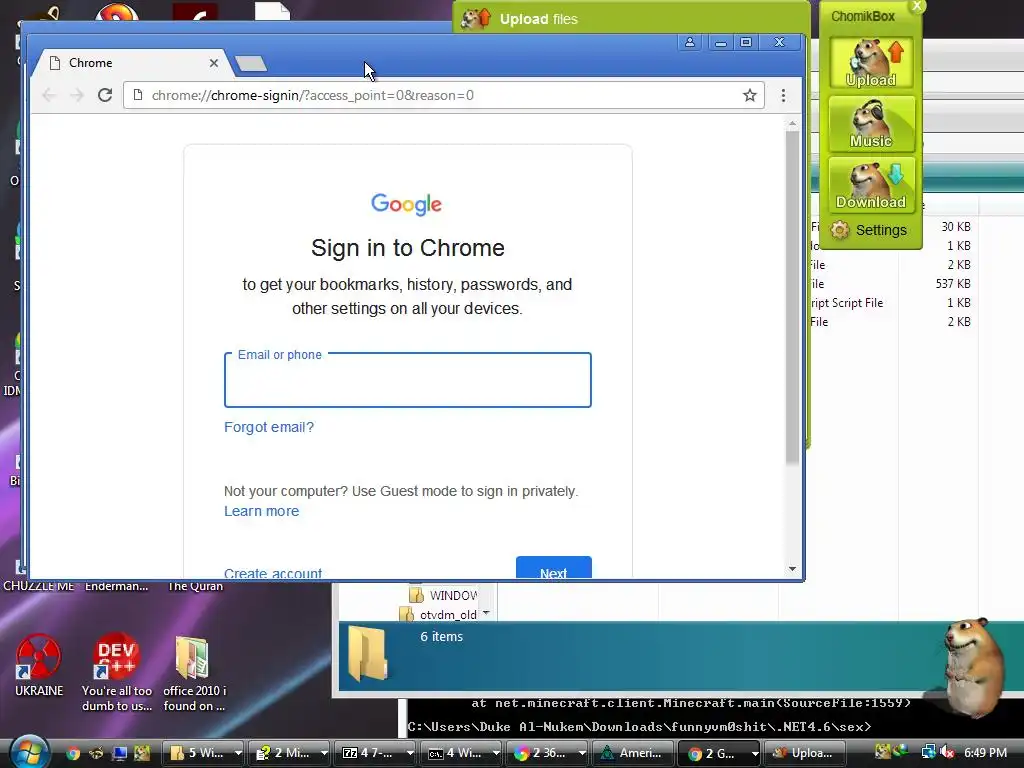Expand '5 Wi...' taskbar group arrow
This screenshot has width=1024, height=768.
pos(238,753)
